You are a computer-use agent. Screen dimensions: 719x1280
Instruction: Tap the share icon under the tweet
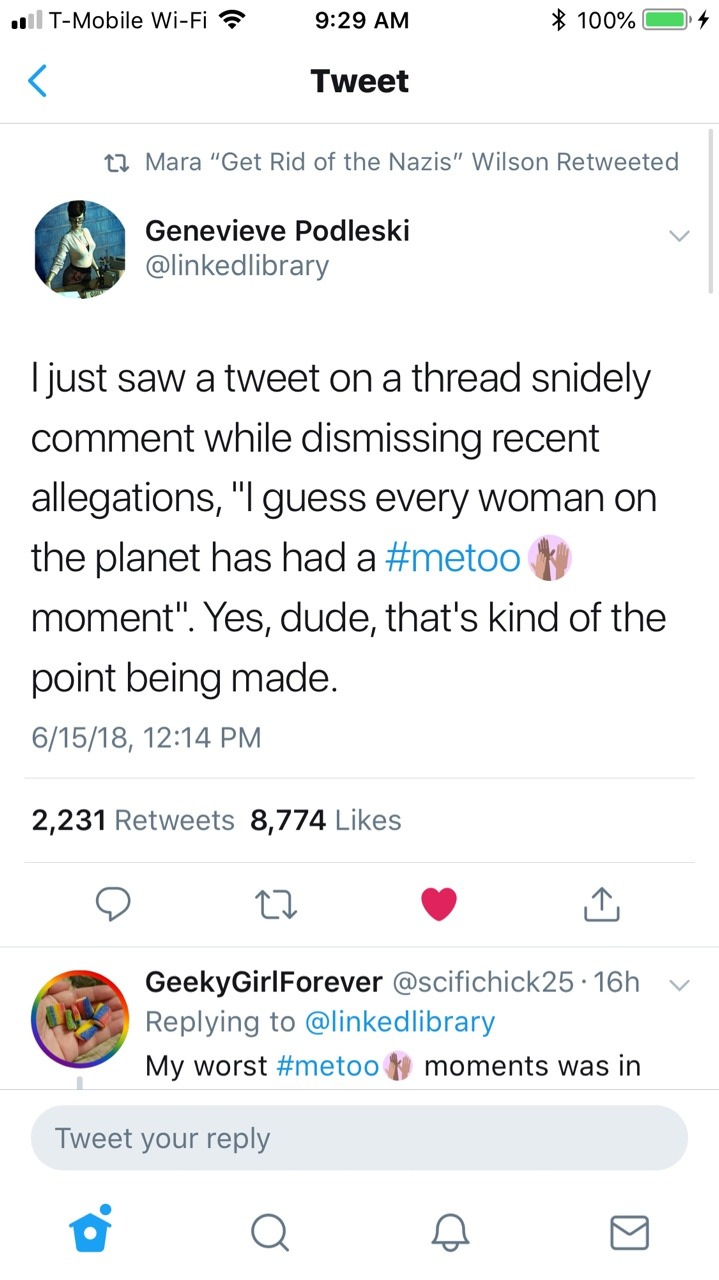click(x=601, y=903)
